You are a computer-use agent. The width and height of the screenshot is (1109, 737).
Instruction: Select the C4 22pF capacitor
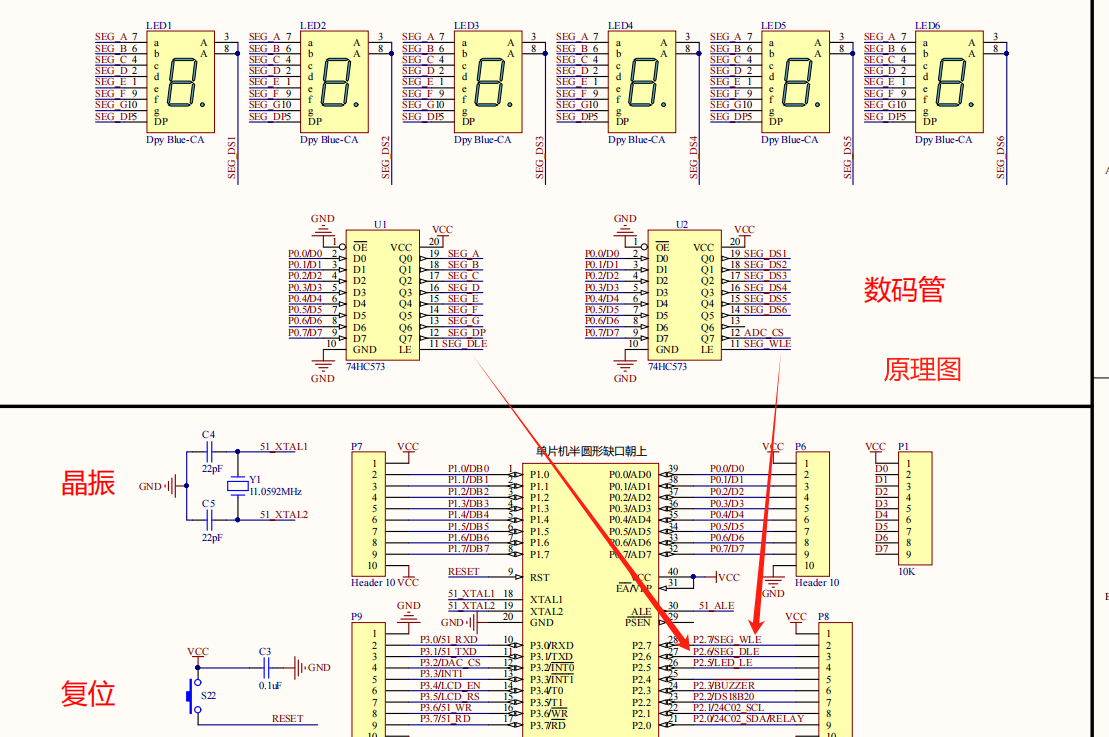click(209, 452)
